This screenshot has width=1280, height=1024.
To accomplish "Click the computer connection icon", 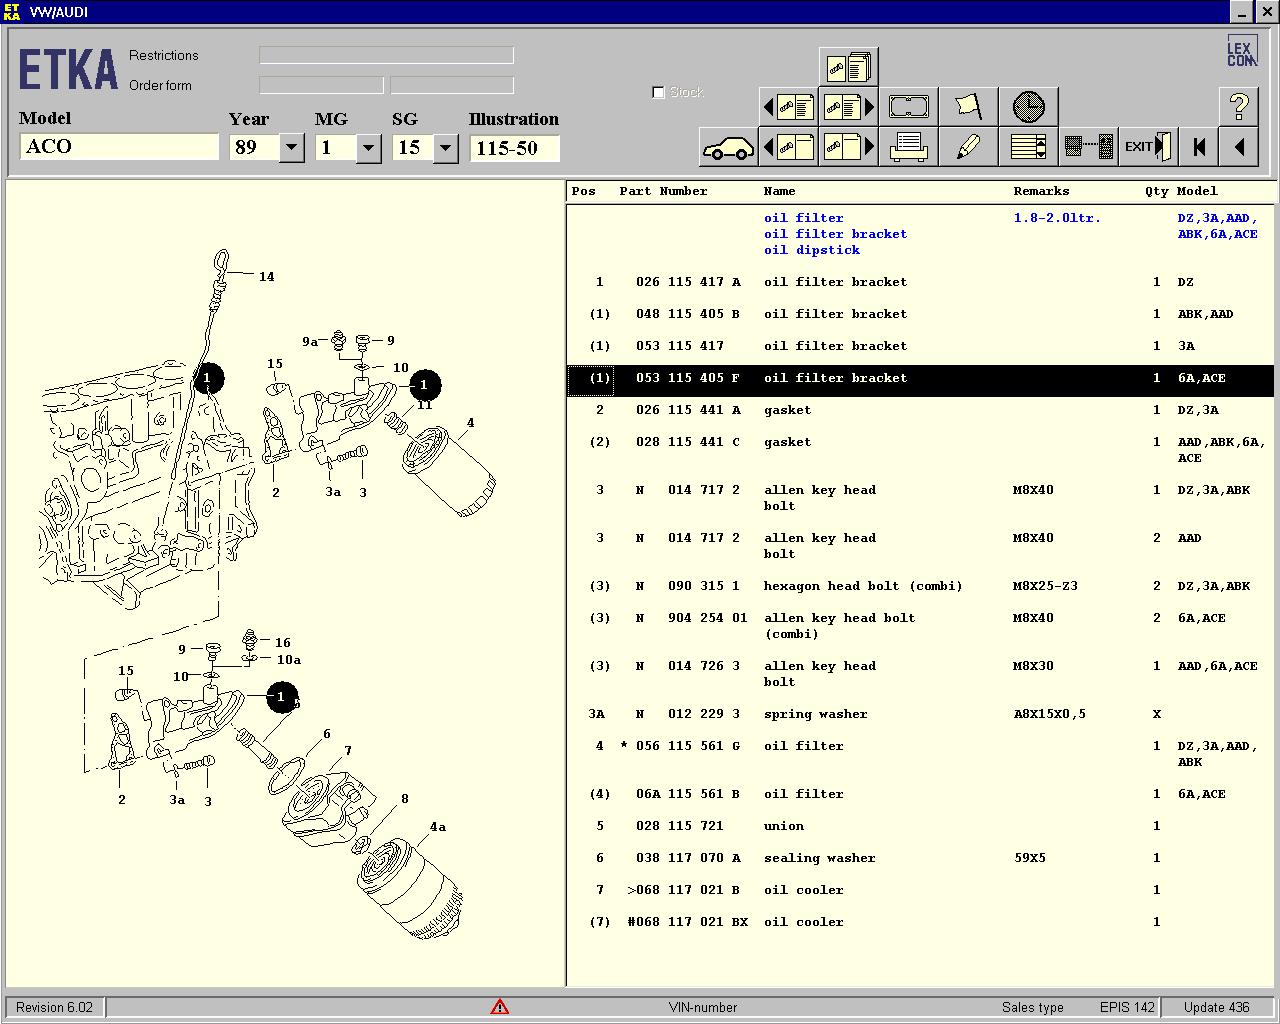I will pos(1088,148).
